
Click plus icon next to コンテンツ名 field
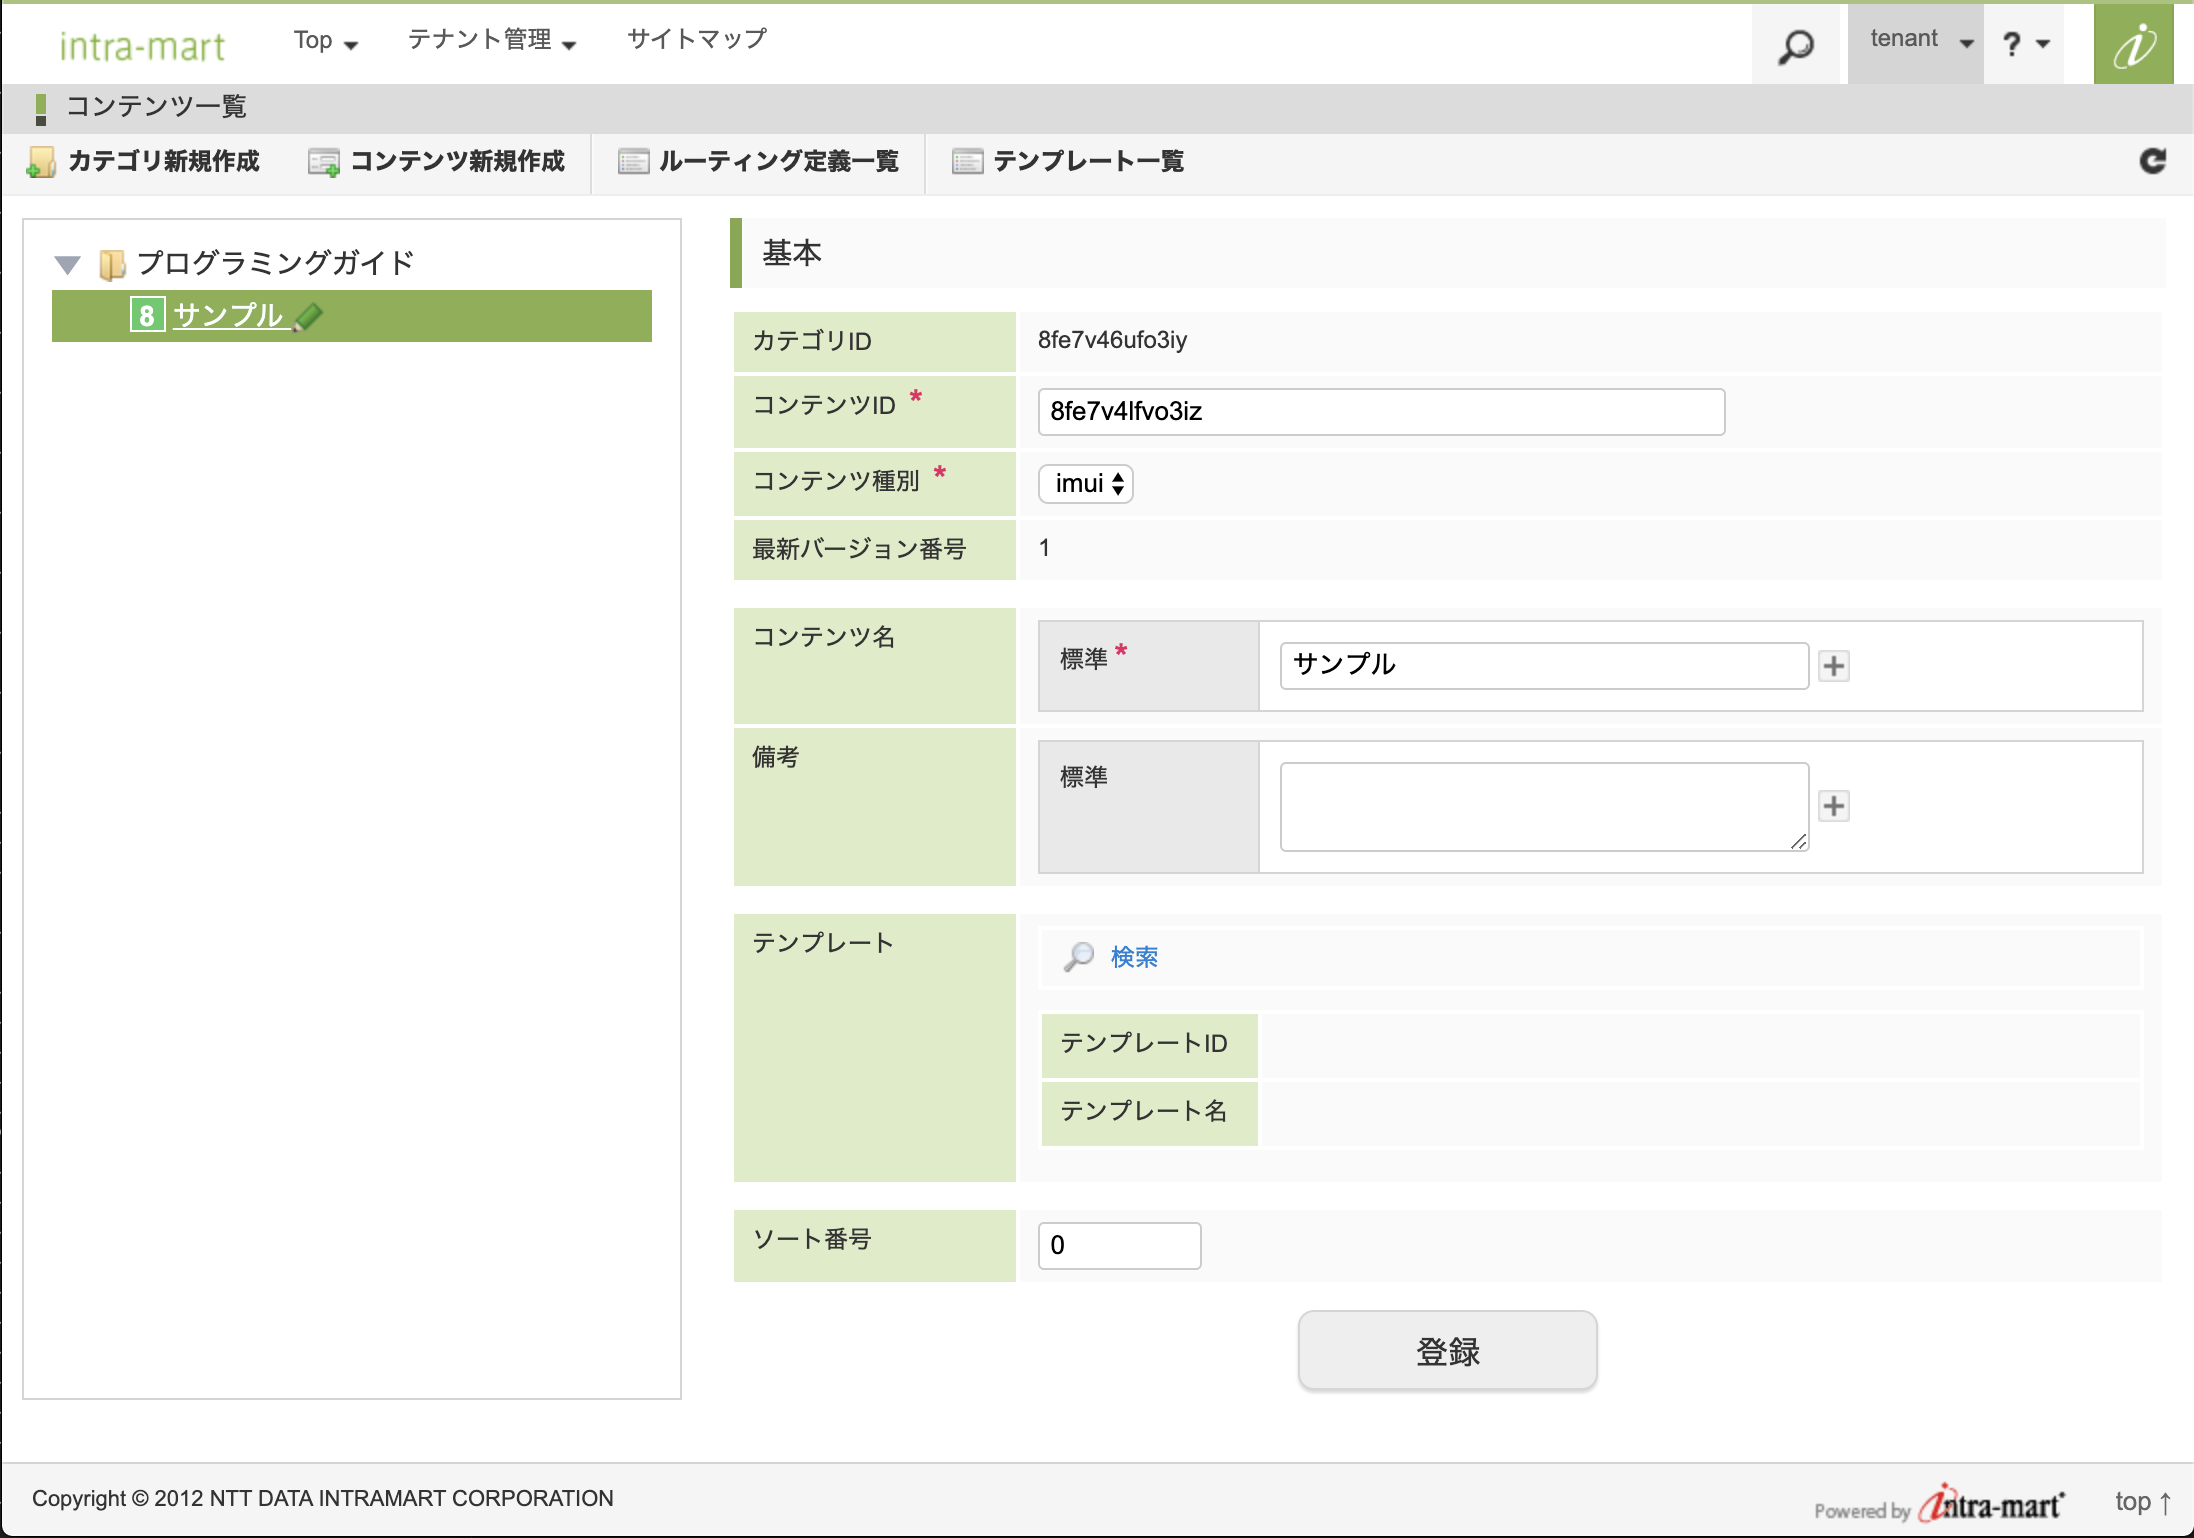tap(1833, 666)
